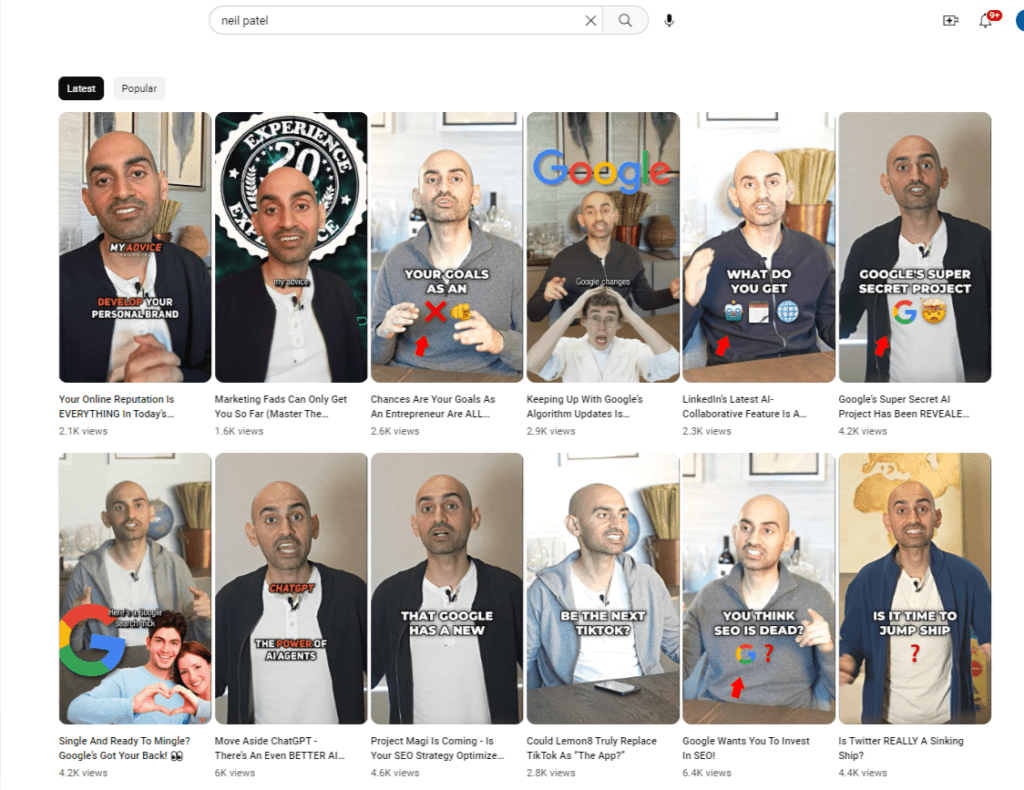Viewport: 1024px width, 790px height.
Task: Open the 'Develop Your Personal Brand' short thumbnail
Action: [x=135, y=247]
